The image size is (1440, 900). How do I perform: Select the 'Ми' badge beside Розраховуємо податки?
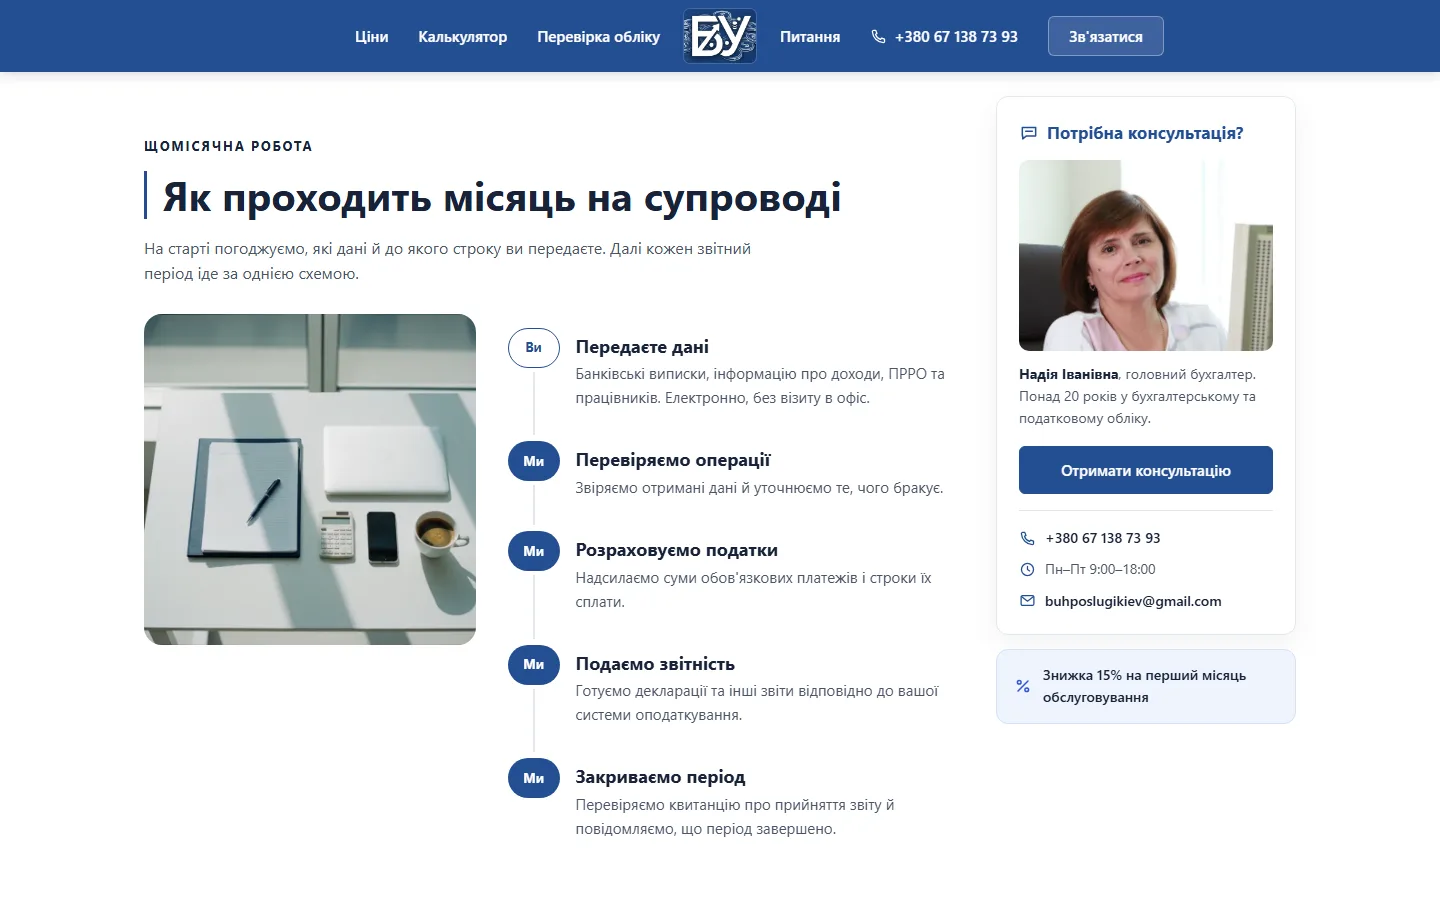click(534, 551)
